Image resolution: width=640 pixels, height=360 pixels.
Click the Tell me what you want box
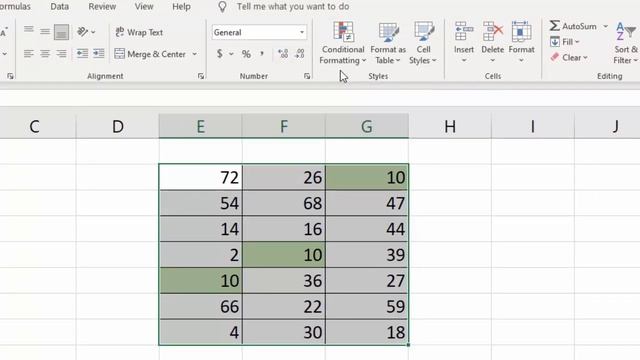tap(293, 7)
